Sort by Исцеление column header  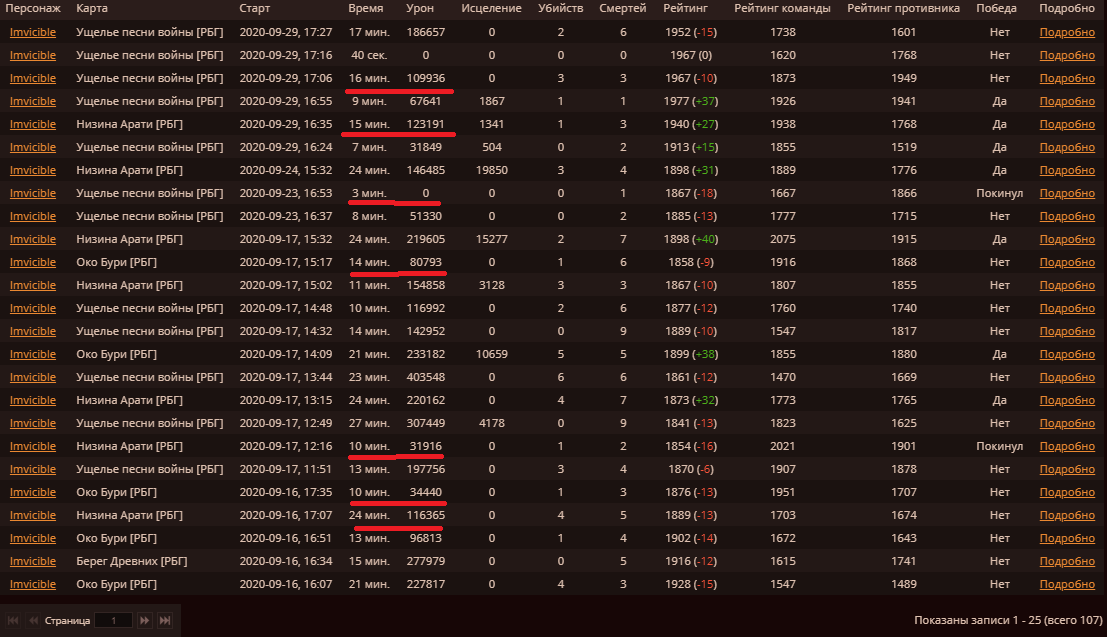tap(491, 8)
